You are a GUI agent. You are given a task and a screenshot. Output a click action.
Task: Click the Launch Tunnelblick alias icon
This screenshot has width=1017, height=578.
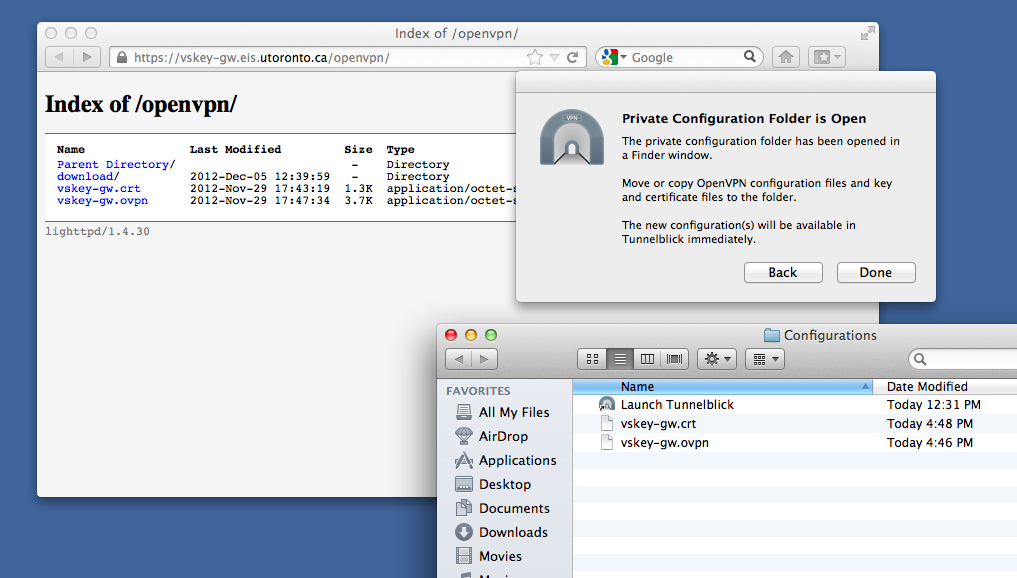click(606, 405)
